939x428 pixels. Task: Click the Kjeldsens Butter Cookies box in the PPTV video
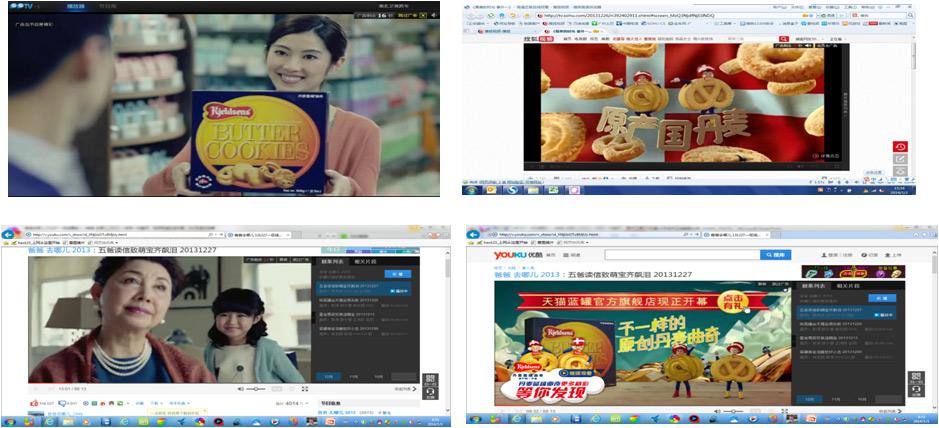260,141
